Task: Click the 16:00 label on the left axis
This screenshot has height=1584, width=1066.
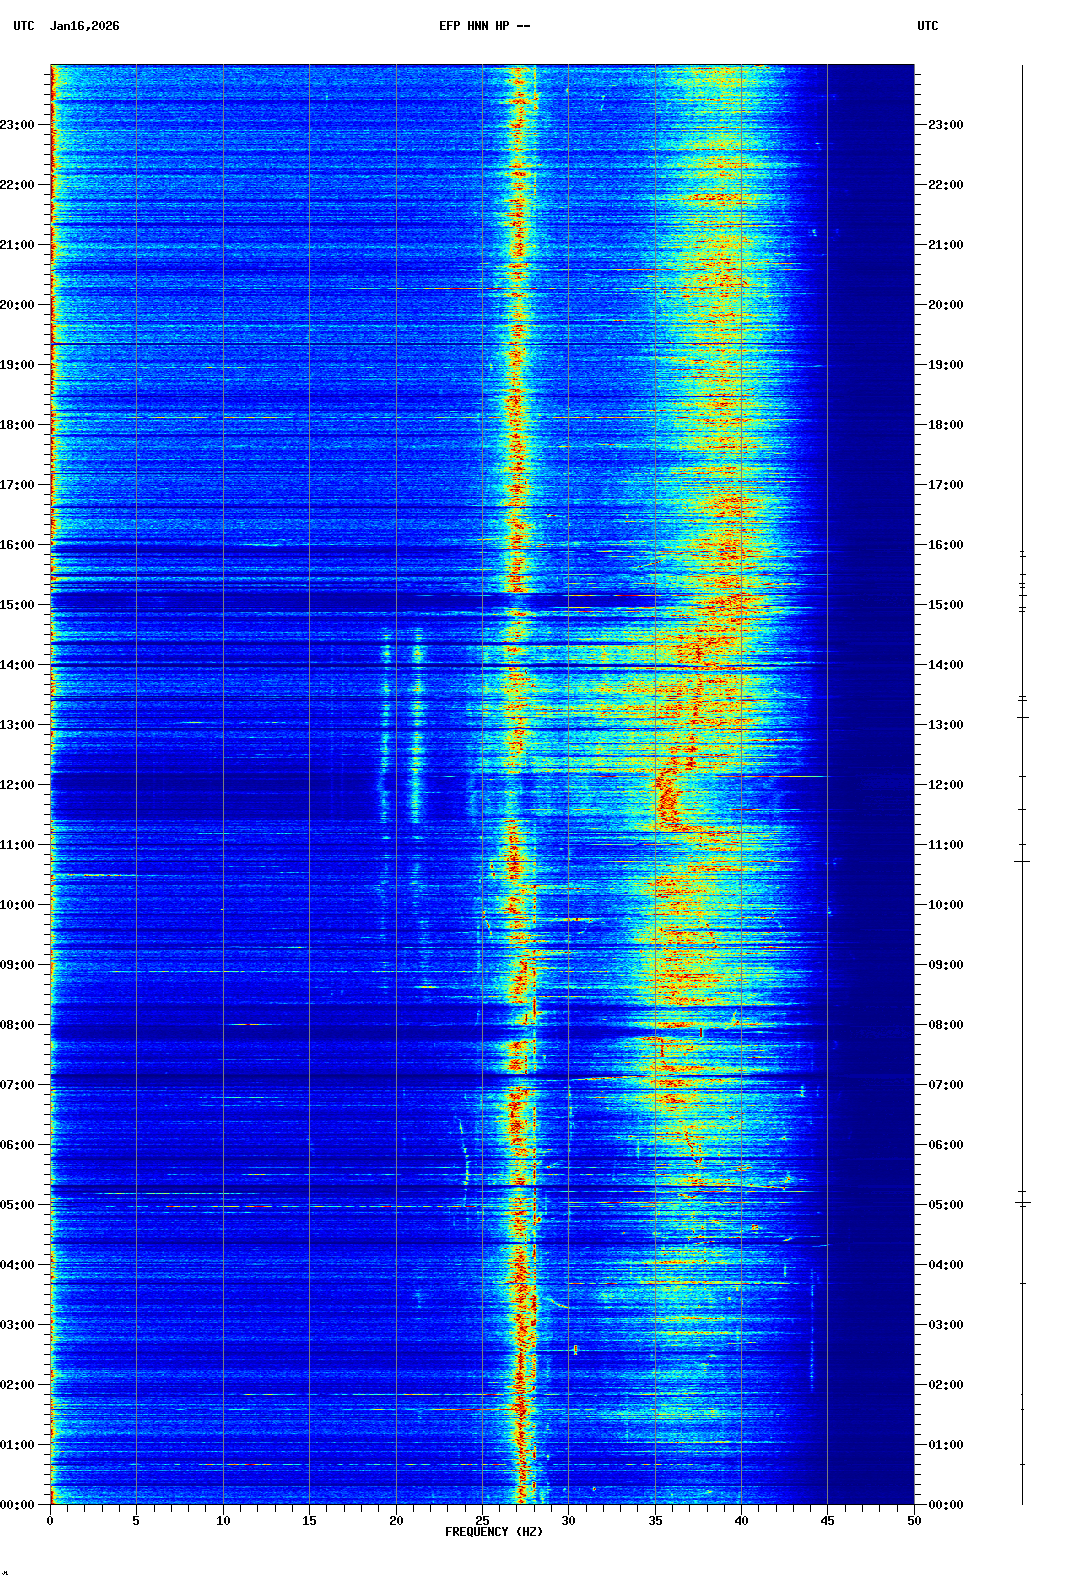Action: 18,545
